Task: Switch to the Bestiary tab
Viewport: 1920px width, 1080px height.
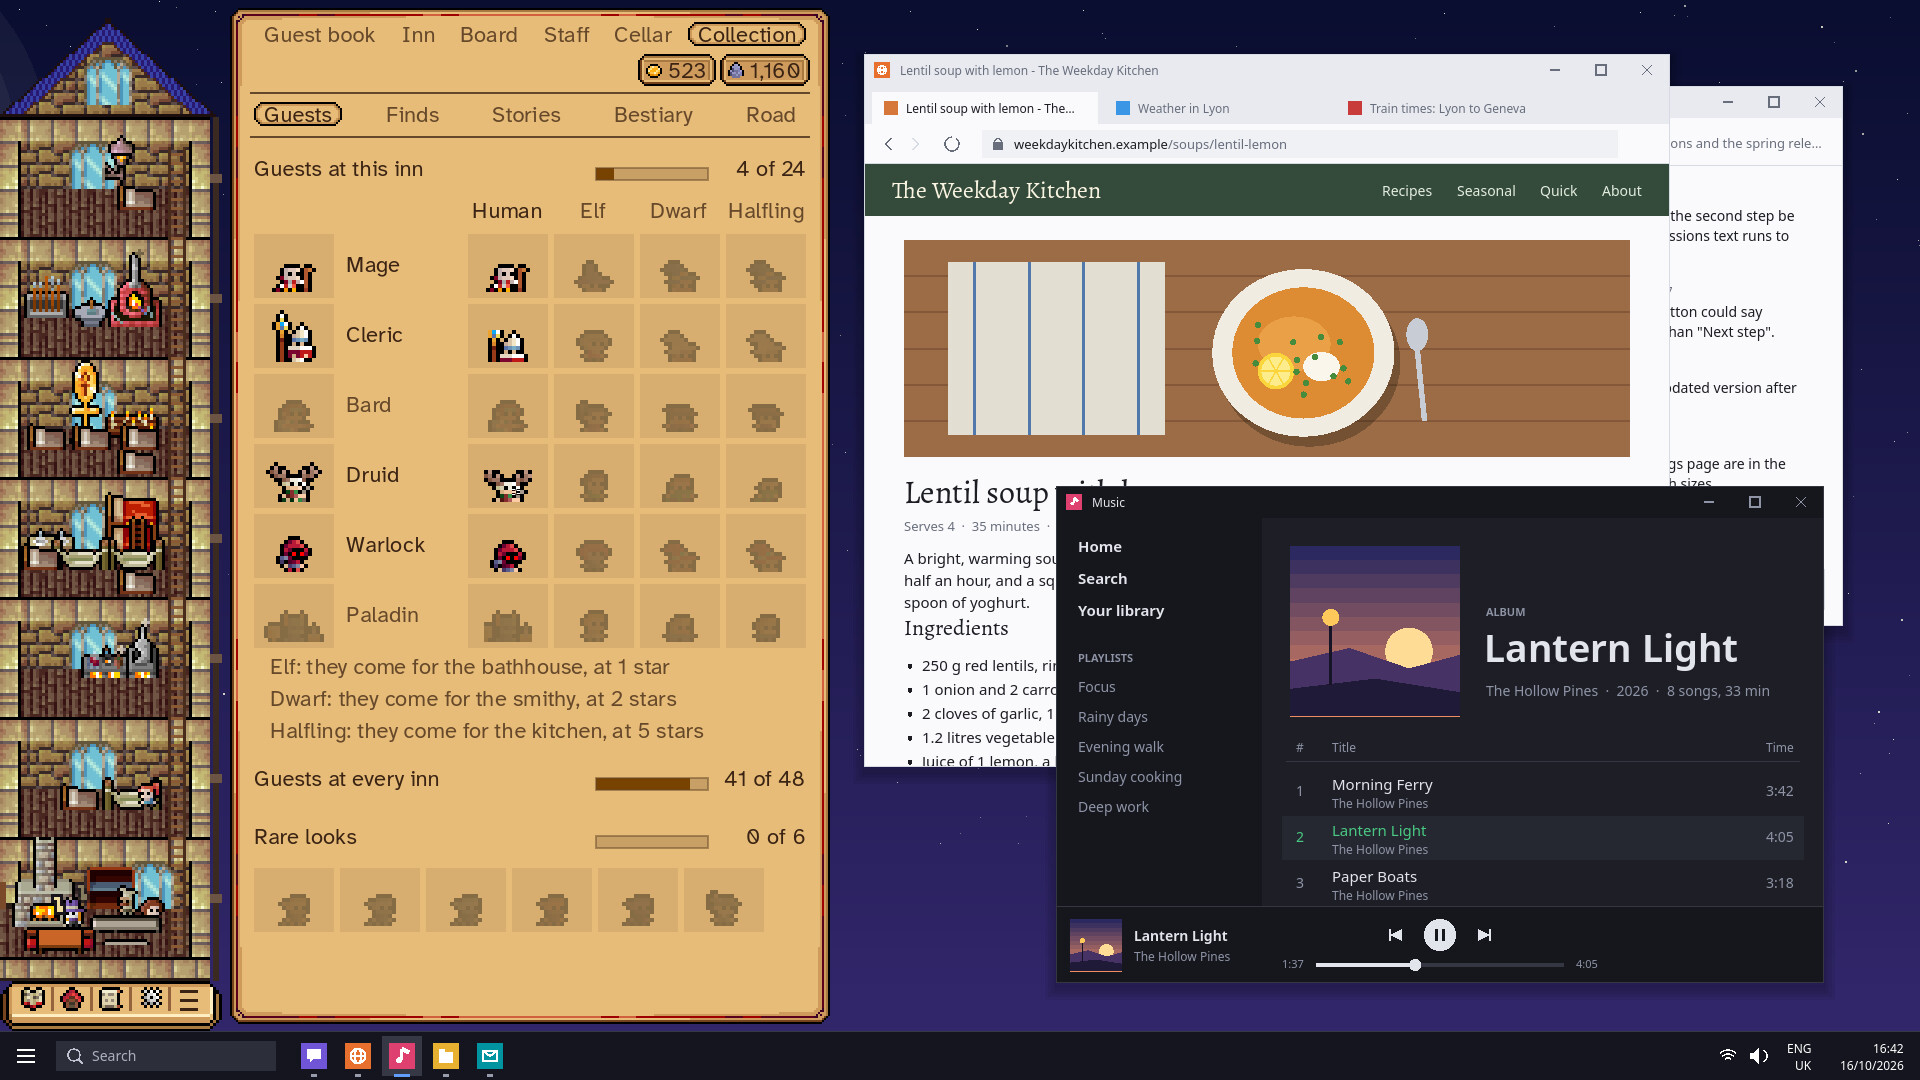Action: click(x=653, y=115)
